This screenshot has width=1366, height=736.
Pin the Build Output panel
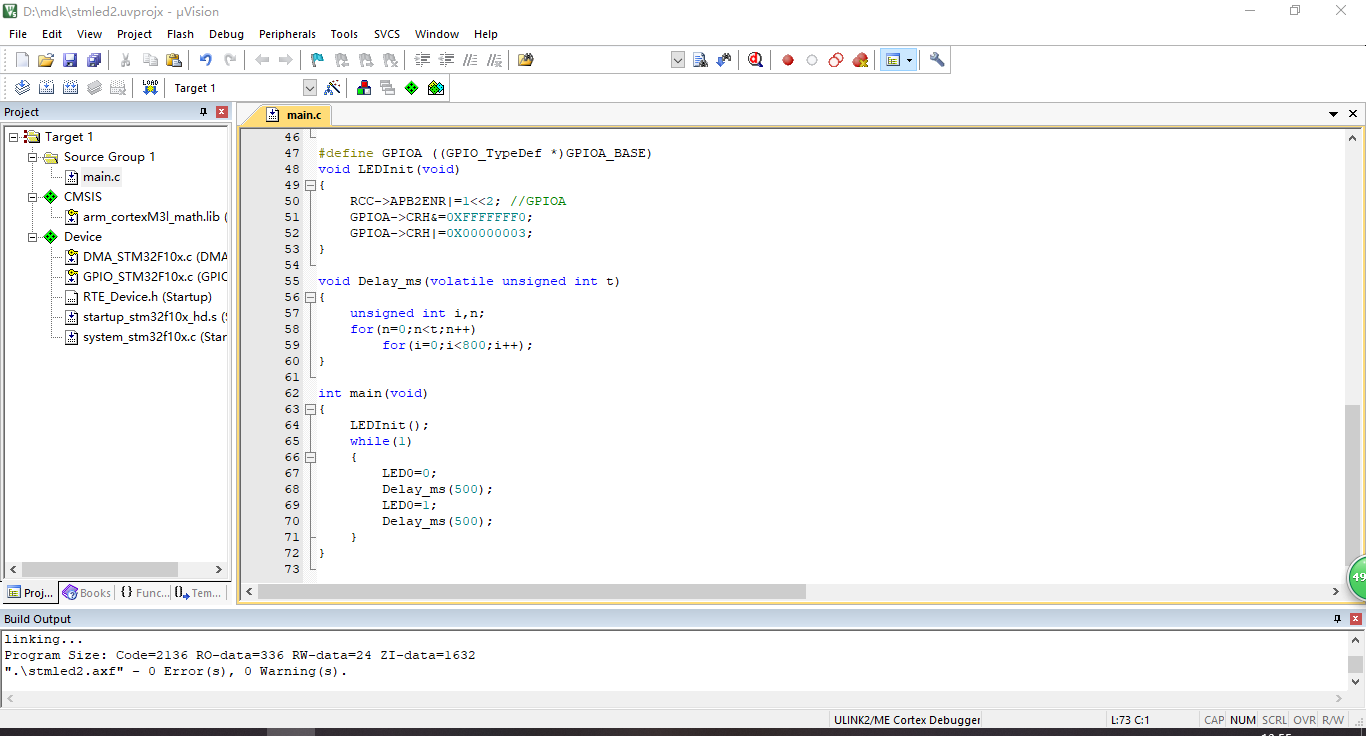(x=1337, y=619)
